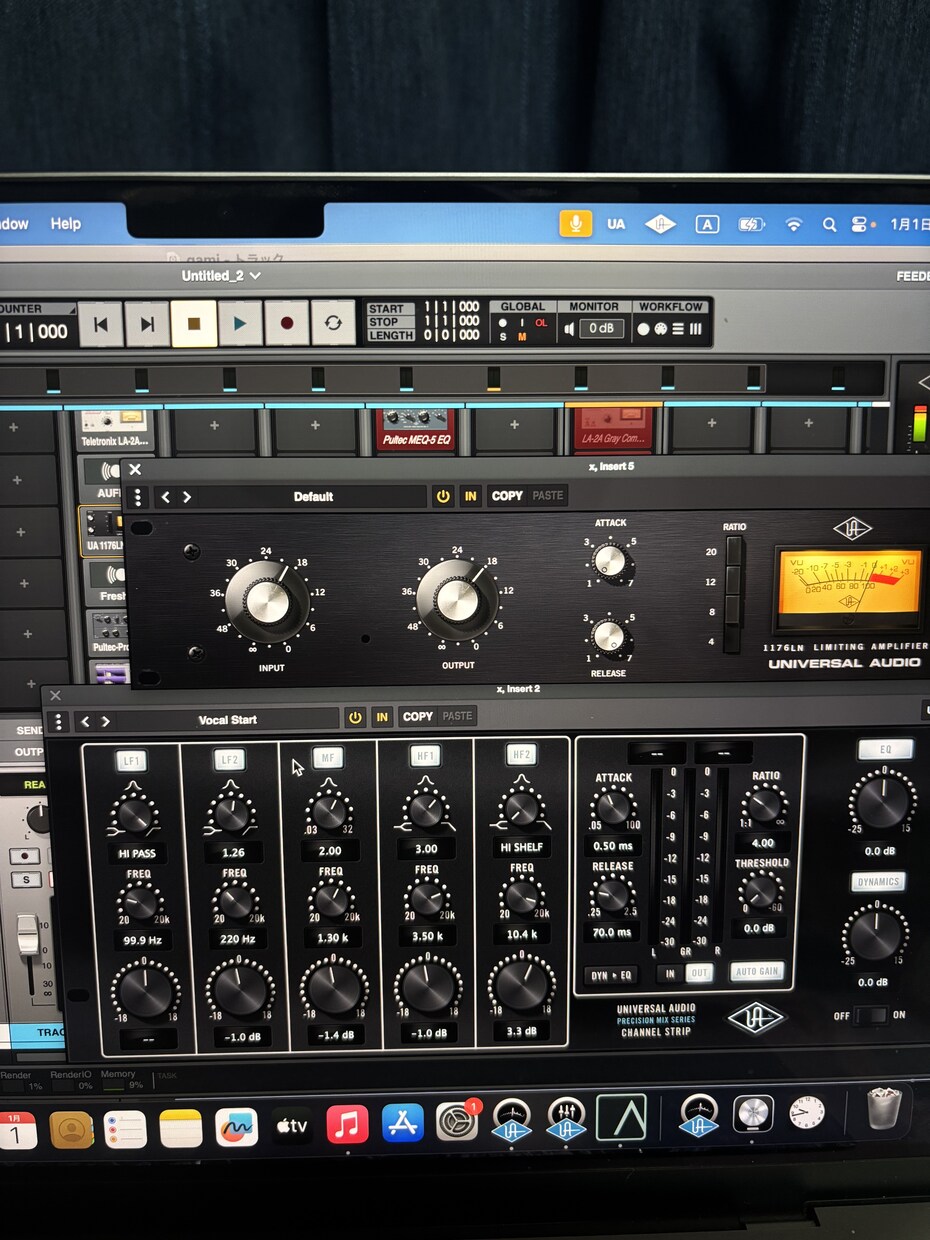930x1240 pixels.
Task: Click the 1176 INPUT knob
Action: coord(266,601)
